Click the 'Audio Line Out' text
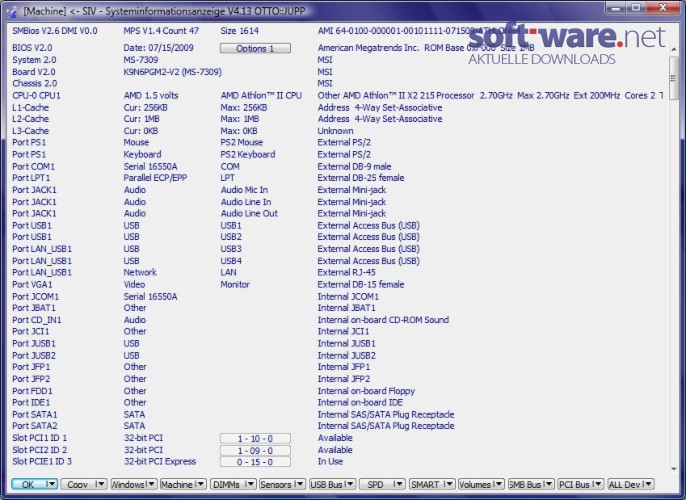 pos(249,213)
